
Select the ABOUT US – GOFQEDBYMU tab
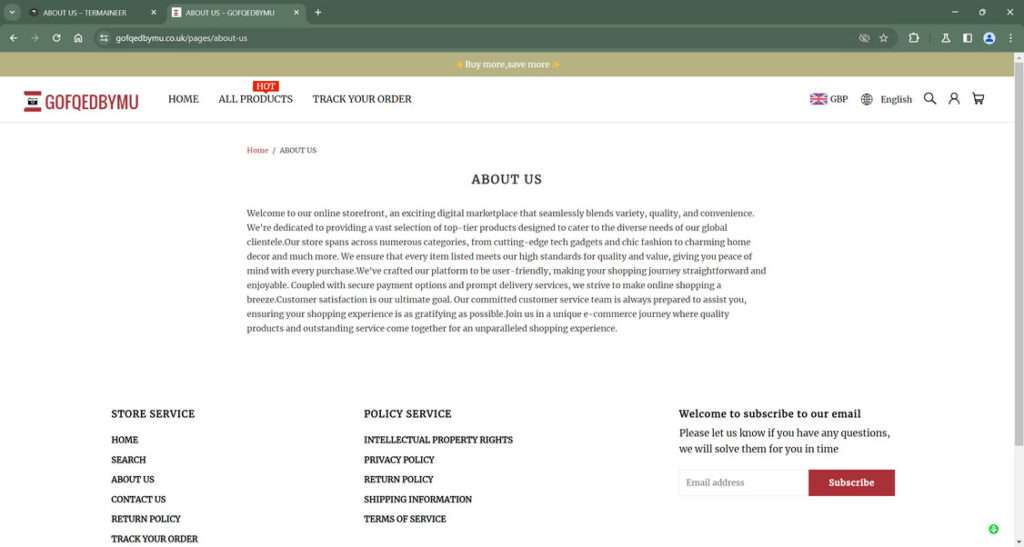click(230, 12)
